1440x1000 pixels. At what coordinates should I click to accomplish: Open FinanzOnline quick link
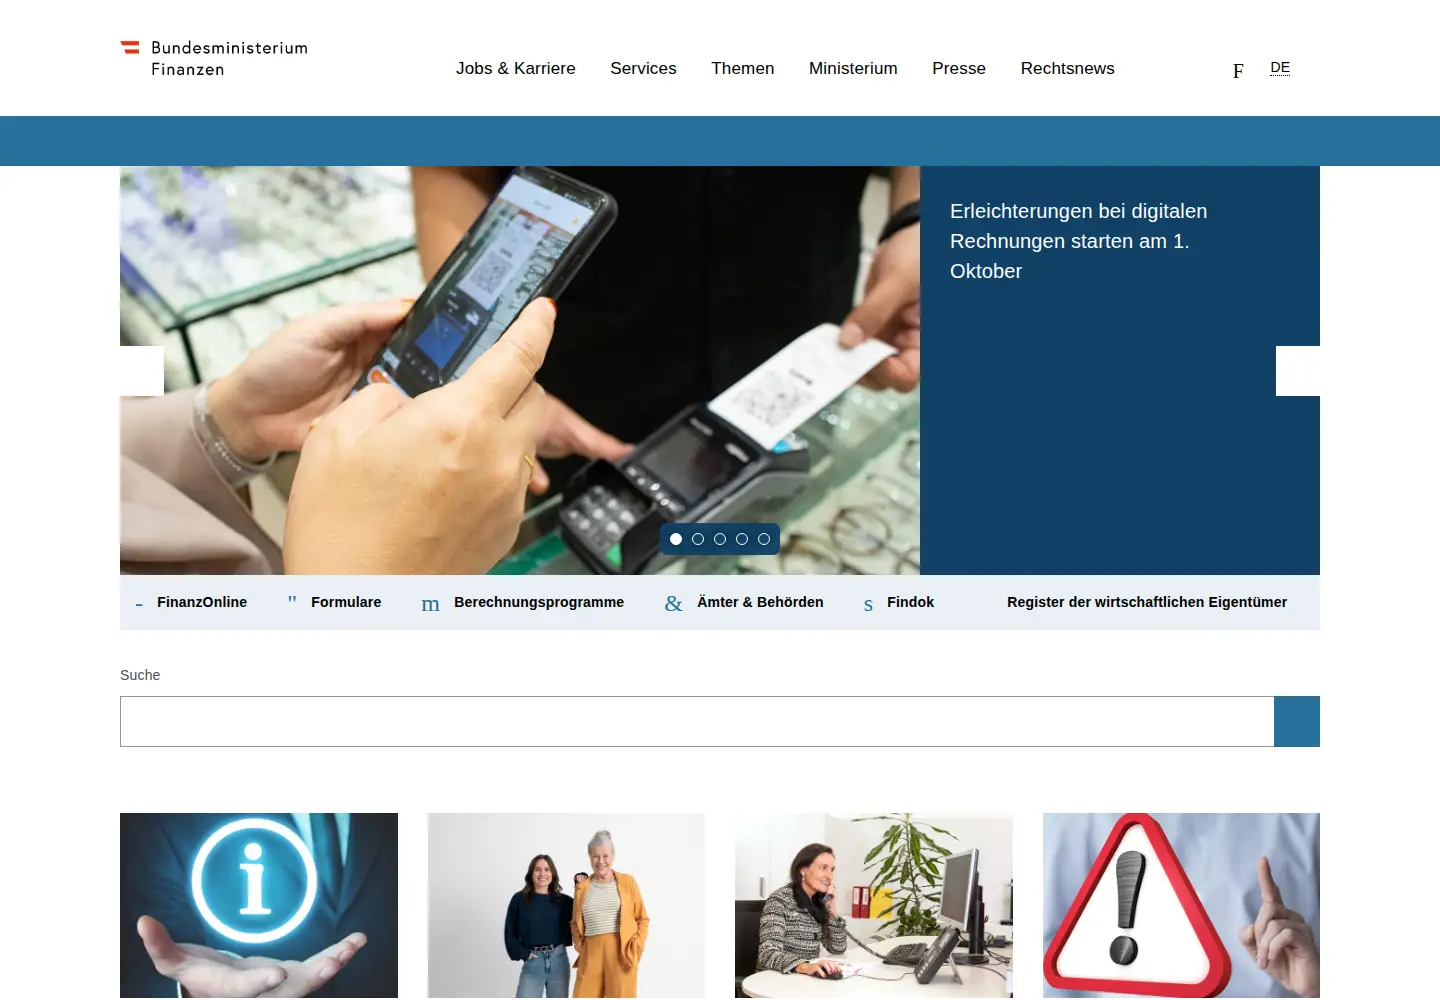coord(202,602)
